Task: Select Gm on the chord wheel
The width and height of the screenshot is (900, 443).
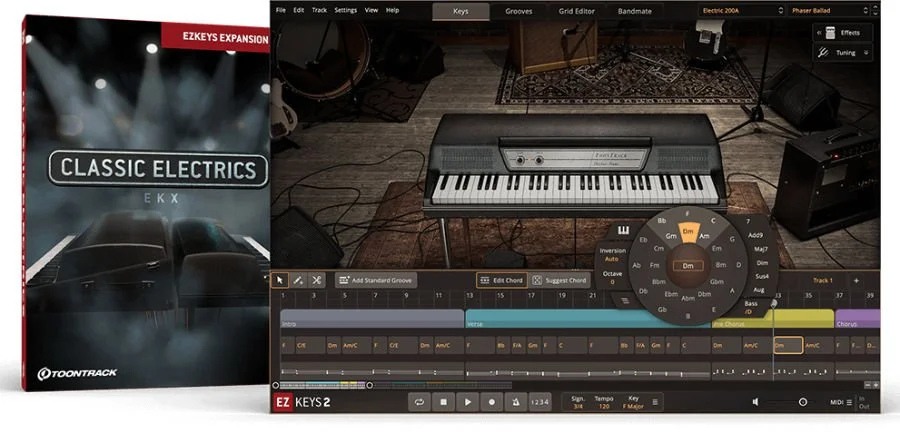Action: (x=671, y=236)
